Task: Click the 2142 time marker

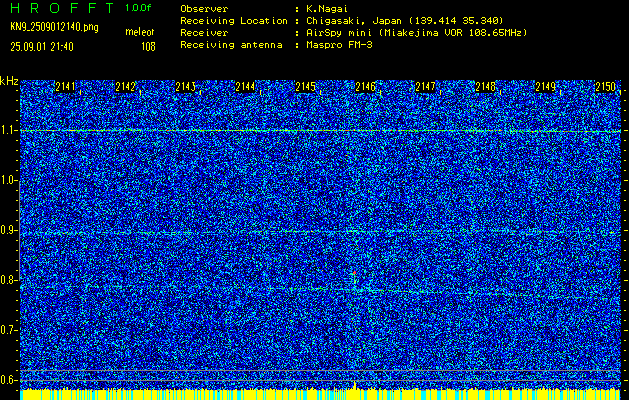Action: pos(125,87)
